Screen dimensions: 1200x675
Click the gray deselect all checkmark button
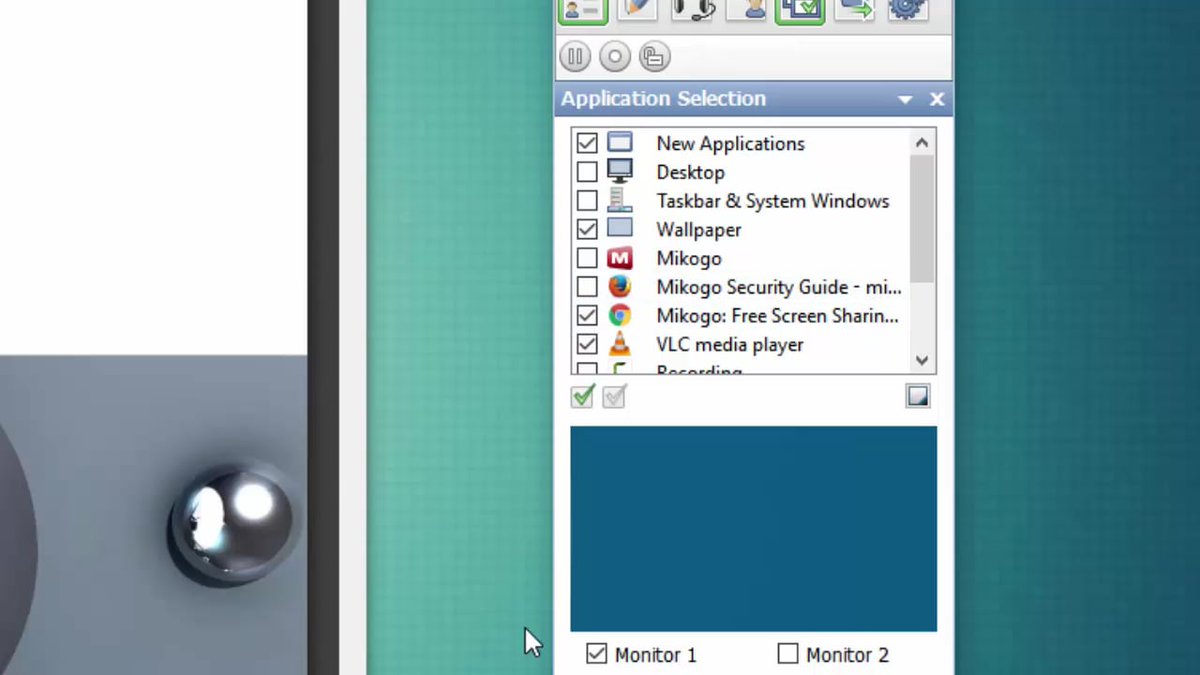tap(614, 397)
